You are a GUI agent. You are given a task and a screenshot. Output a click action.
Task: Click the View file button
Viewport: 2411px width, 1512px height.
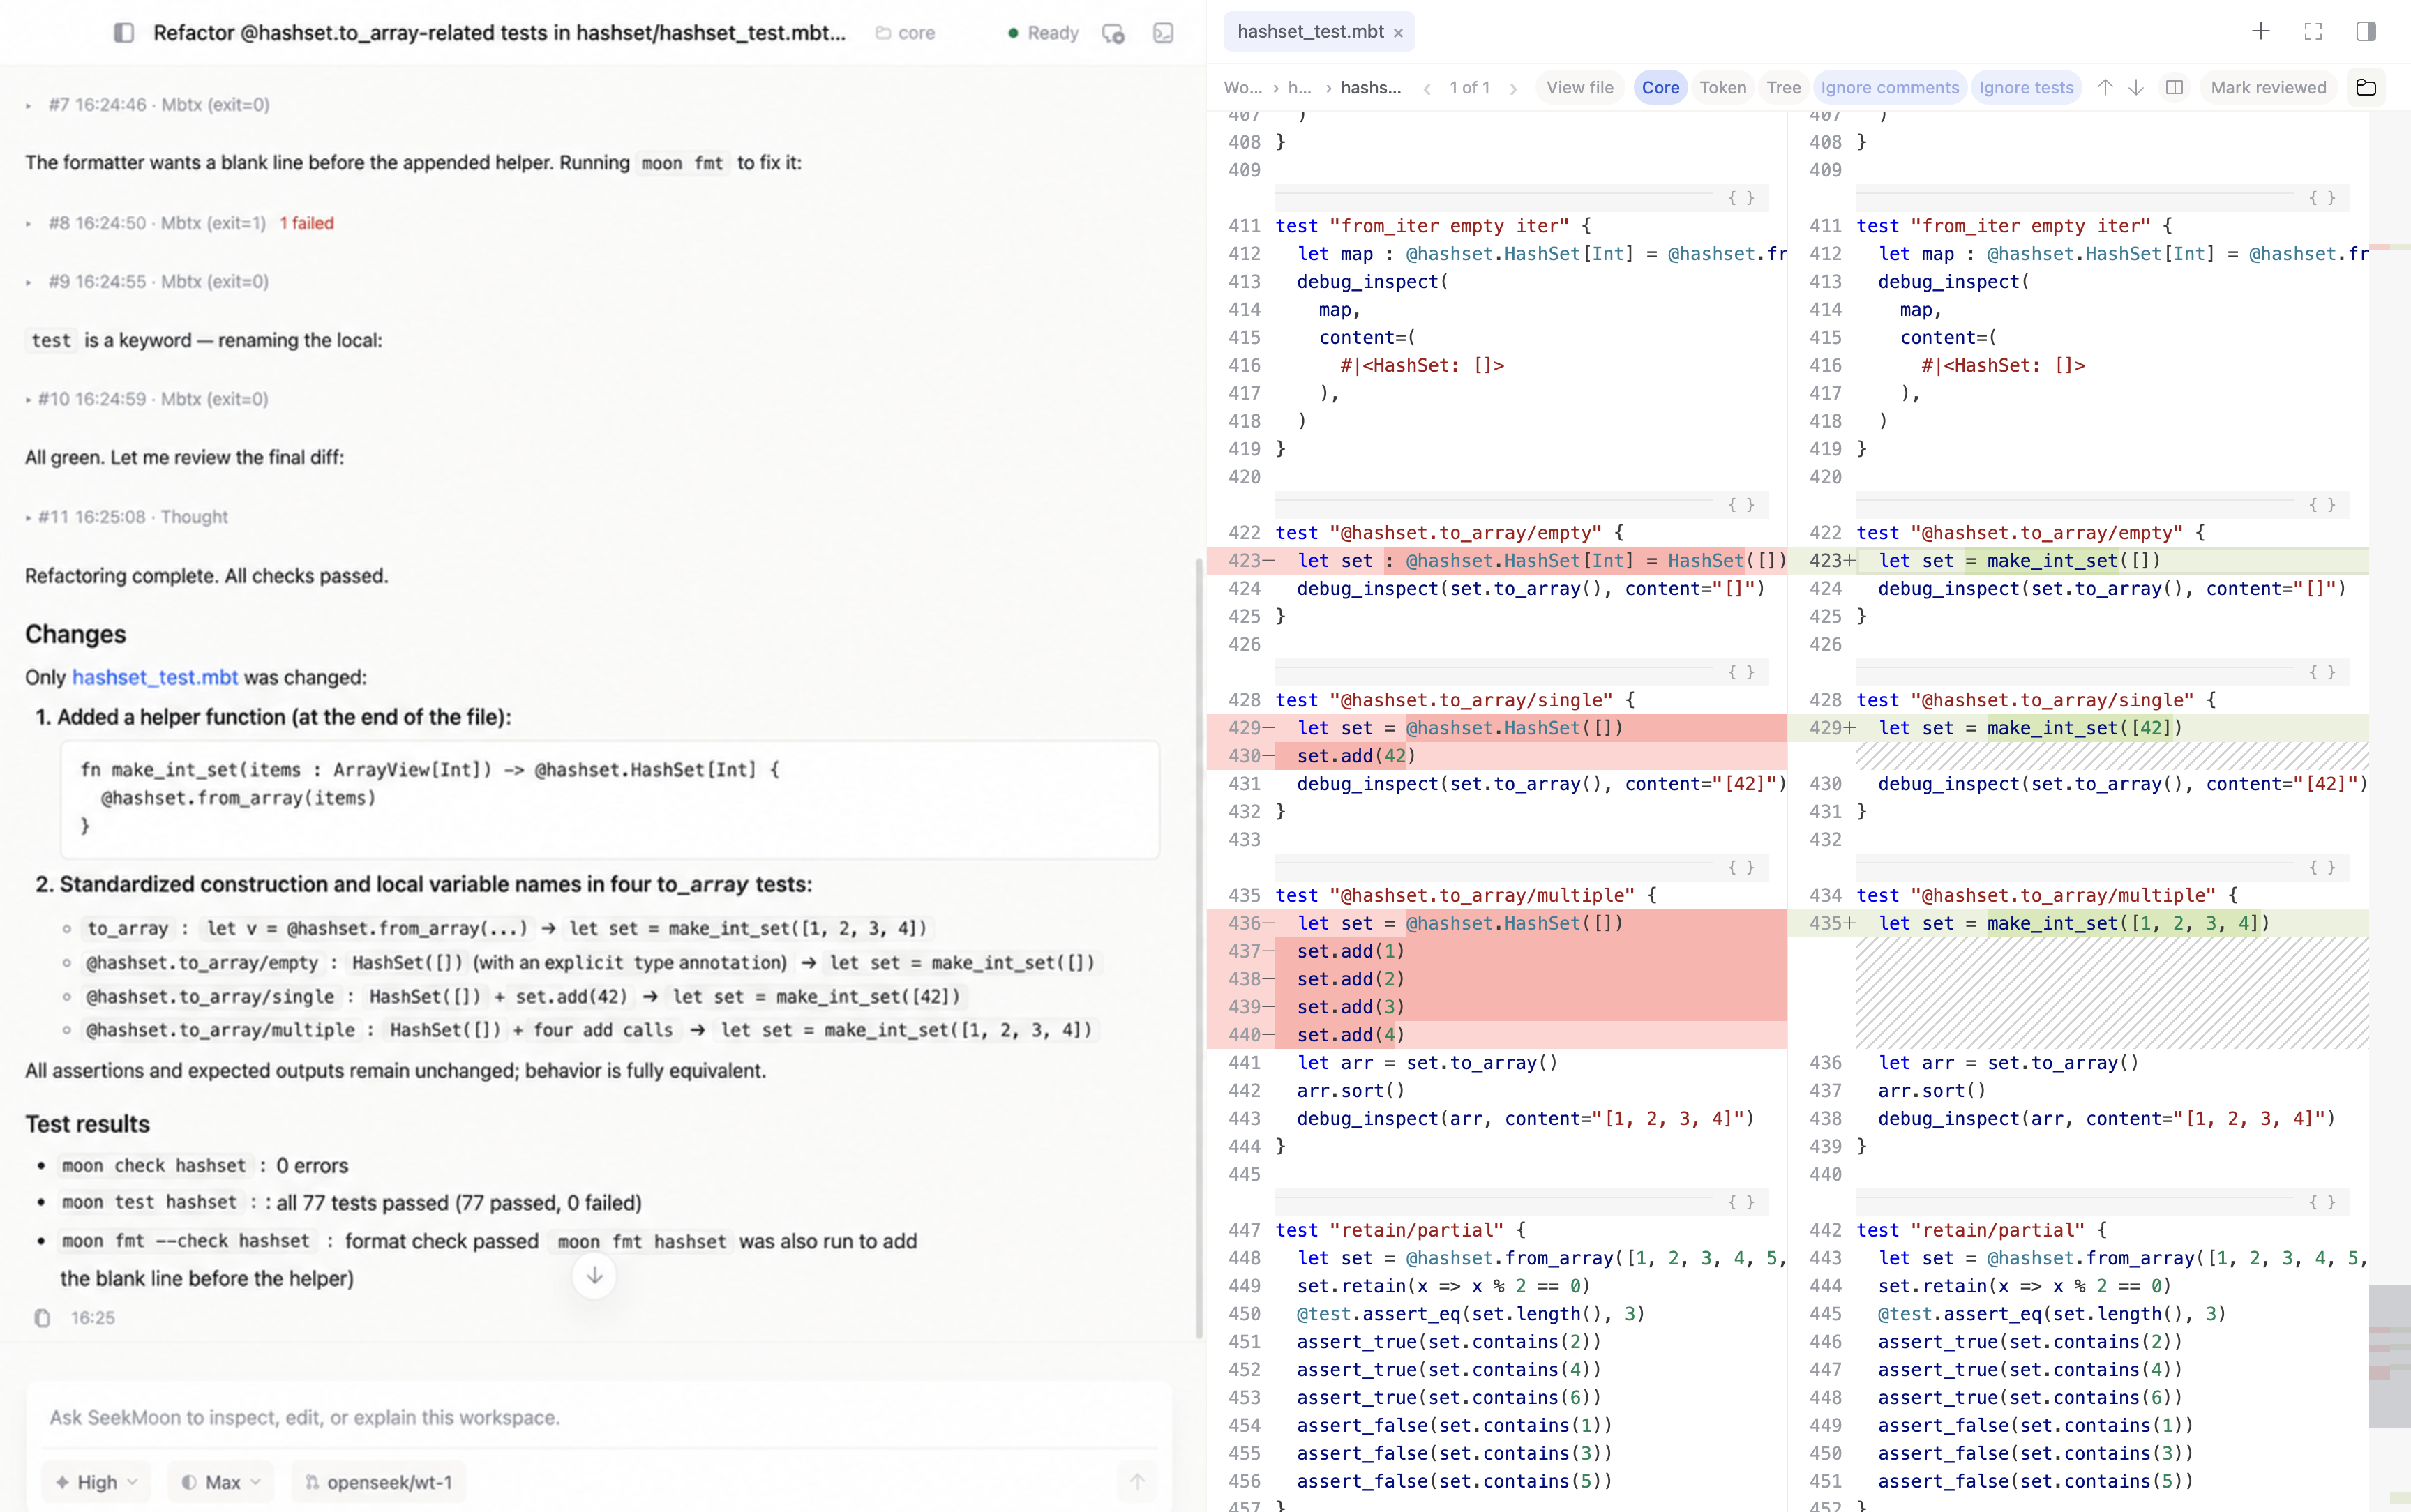click(x=1579, y=88)
